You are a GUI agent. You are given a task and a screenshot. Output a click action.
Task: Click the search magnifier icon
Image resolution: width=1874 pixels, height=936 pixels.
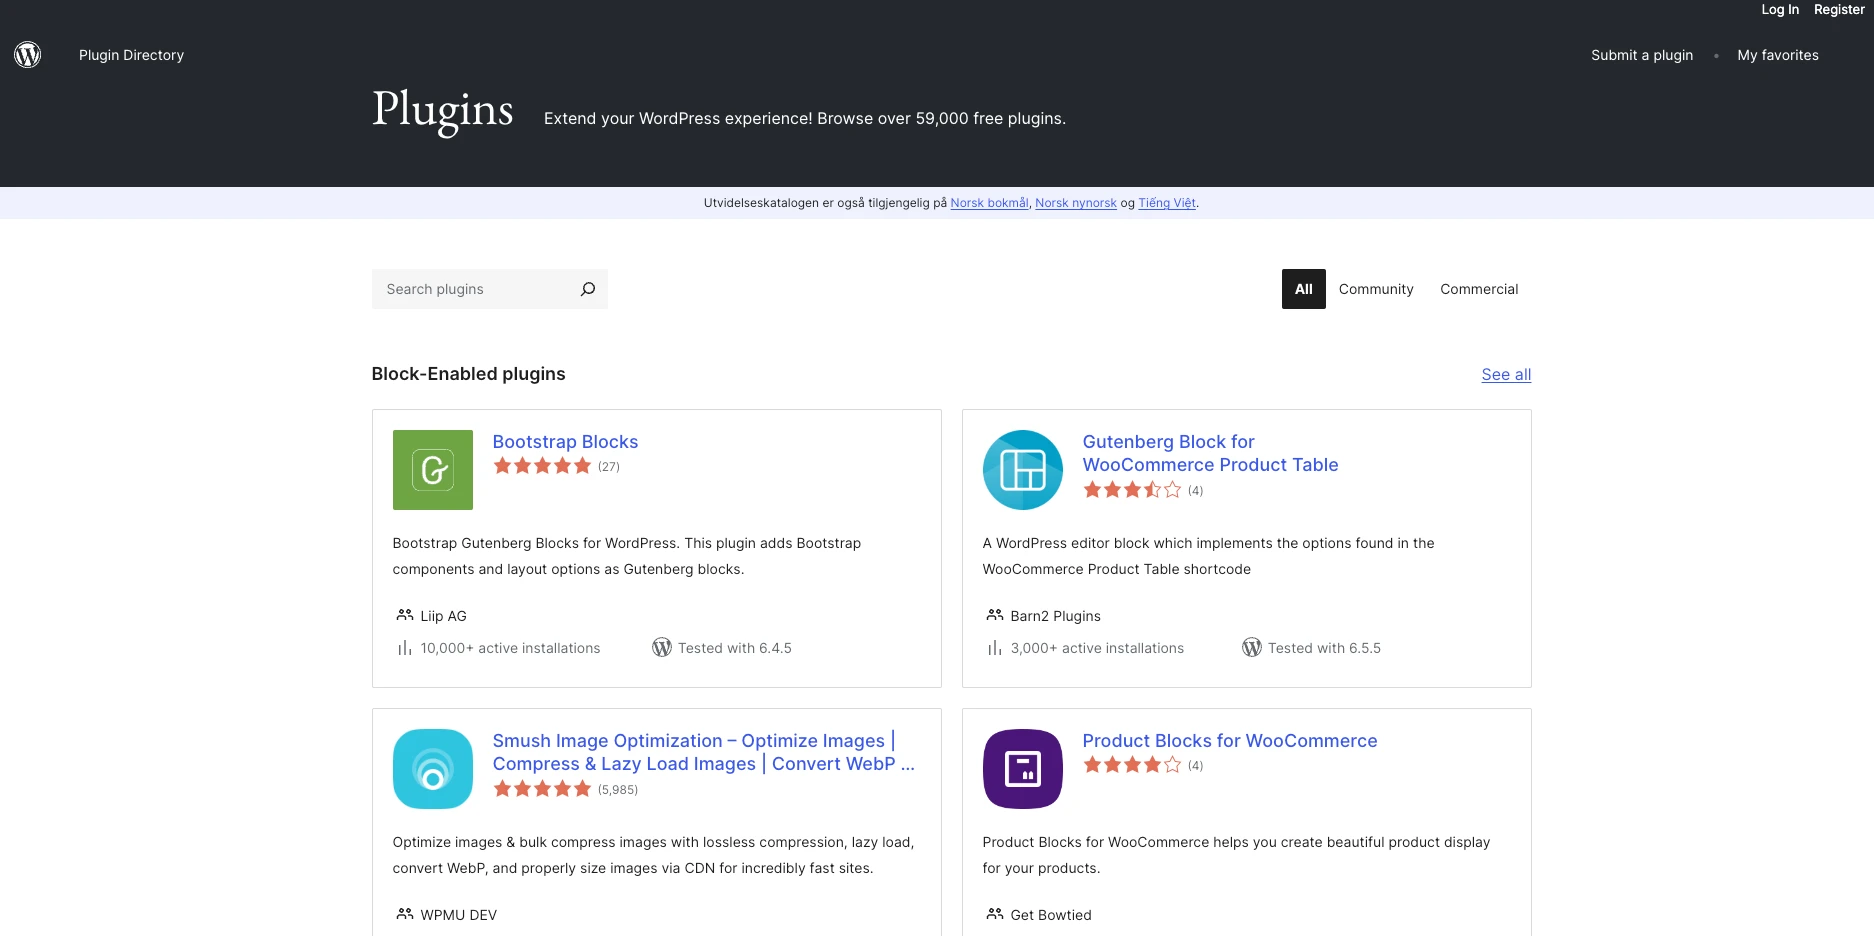point(588,289)
